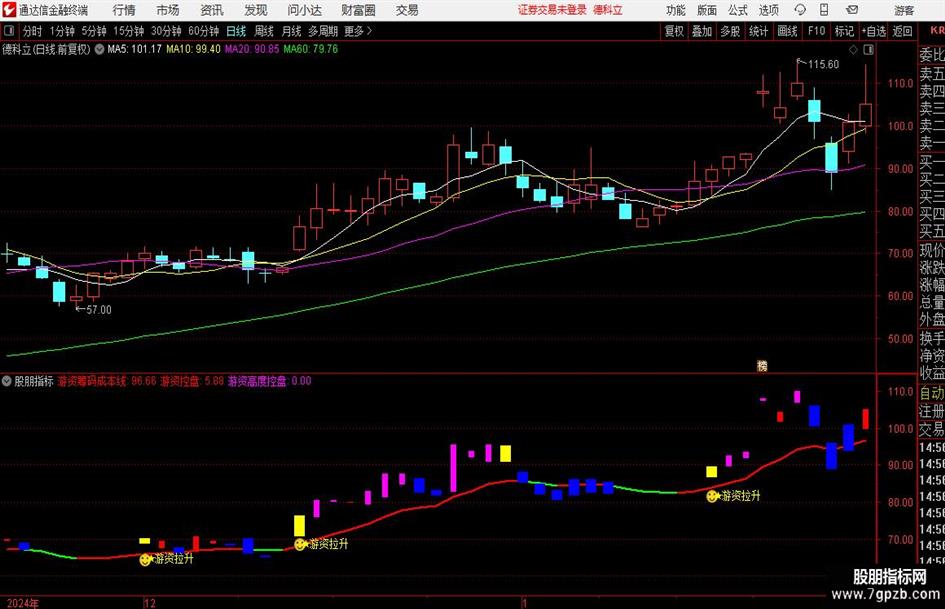Click the smiley 游资拉升 marker near 80.00
Screen dimensions: 945x609
click(712, 496)
